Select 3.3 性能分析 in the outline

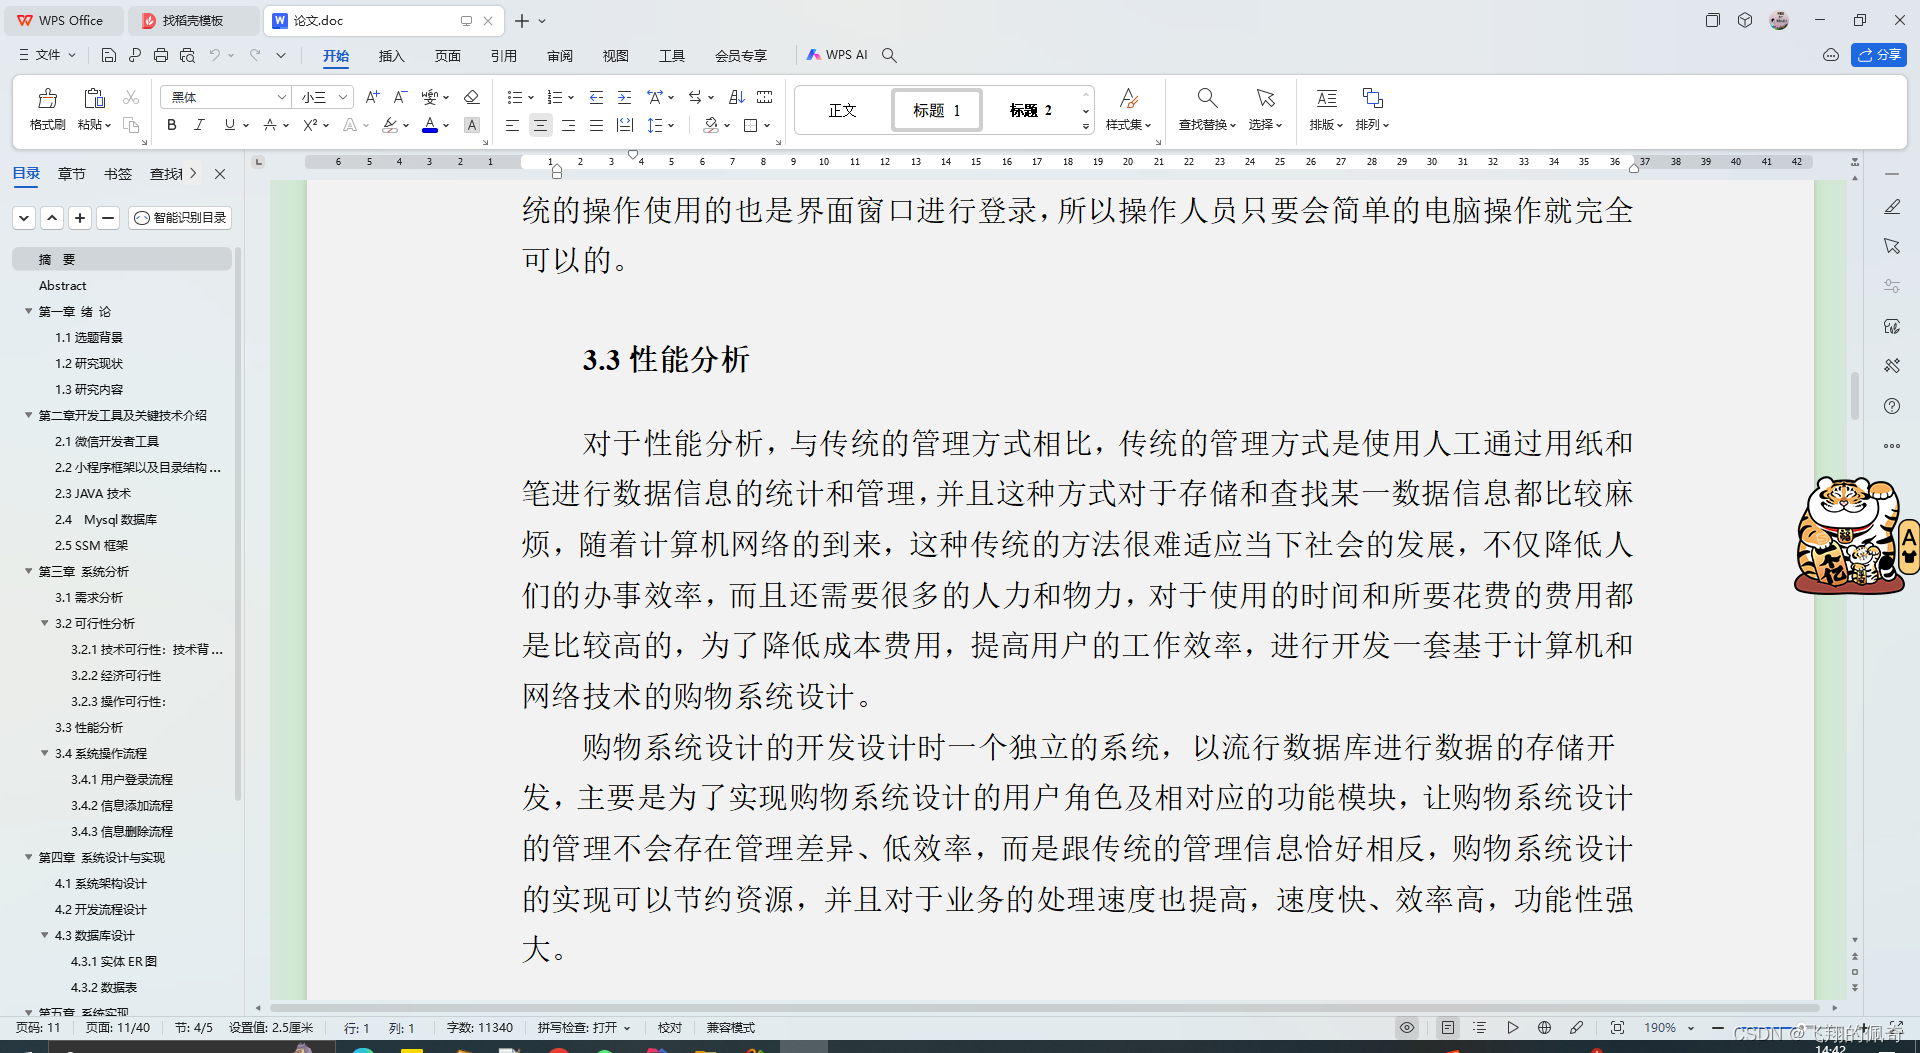coord(89,727)
